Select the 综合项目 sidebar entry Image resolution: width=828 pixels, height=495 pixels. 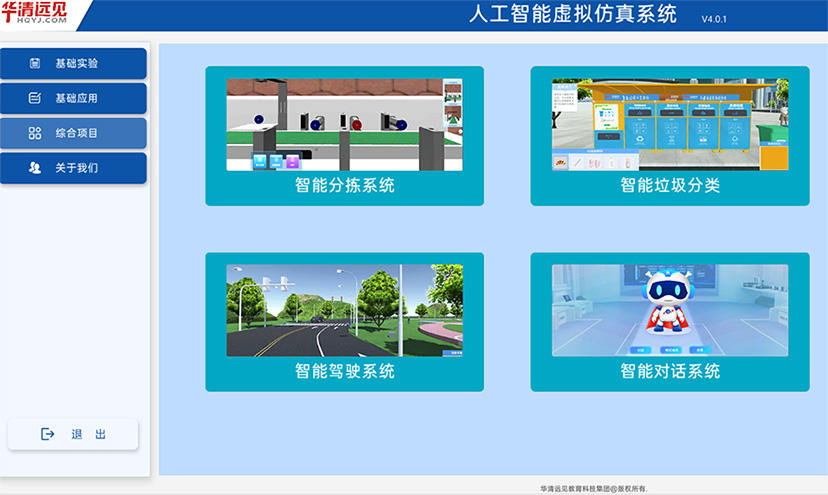coord(76,133)
